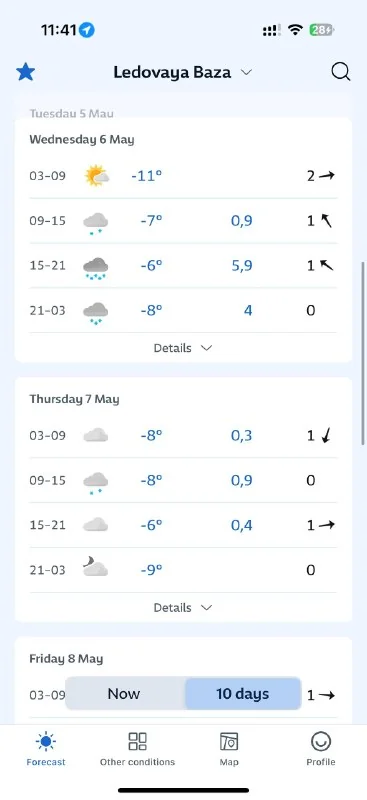
Task: Tap the Friday 8 May heading
Action: (66, 659)
